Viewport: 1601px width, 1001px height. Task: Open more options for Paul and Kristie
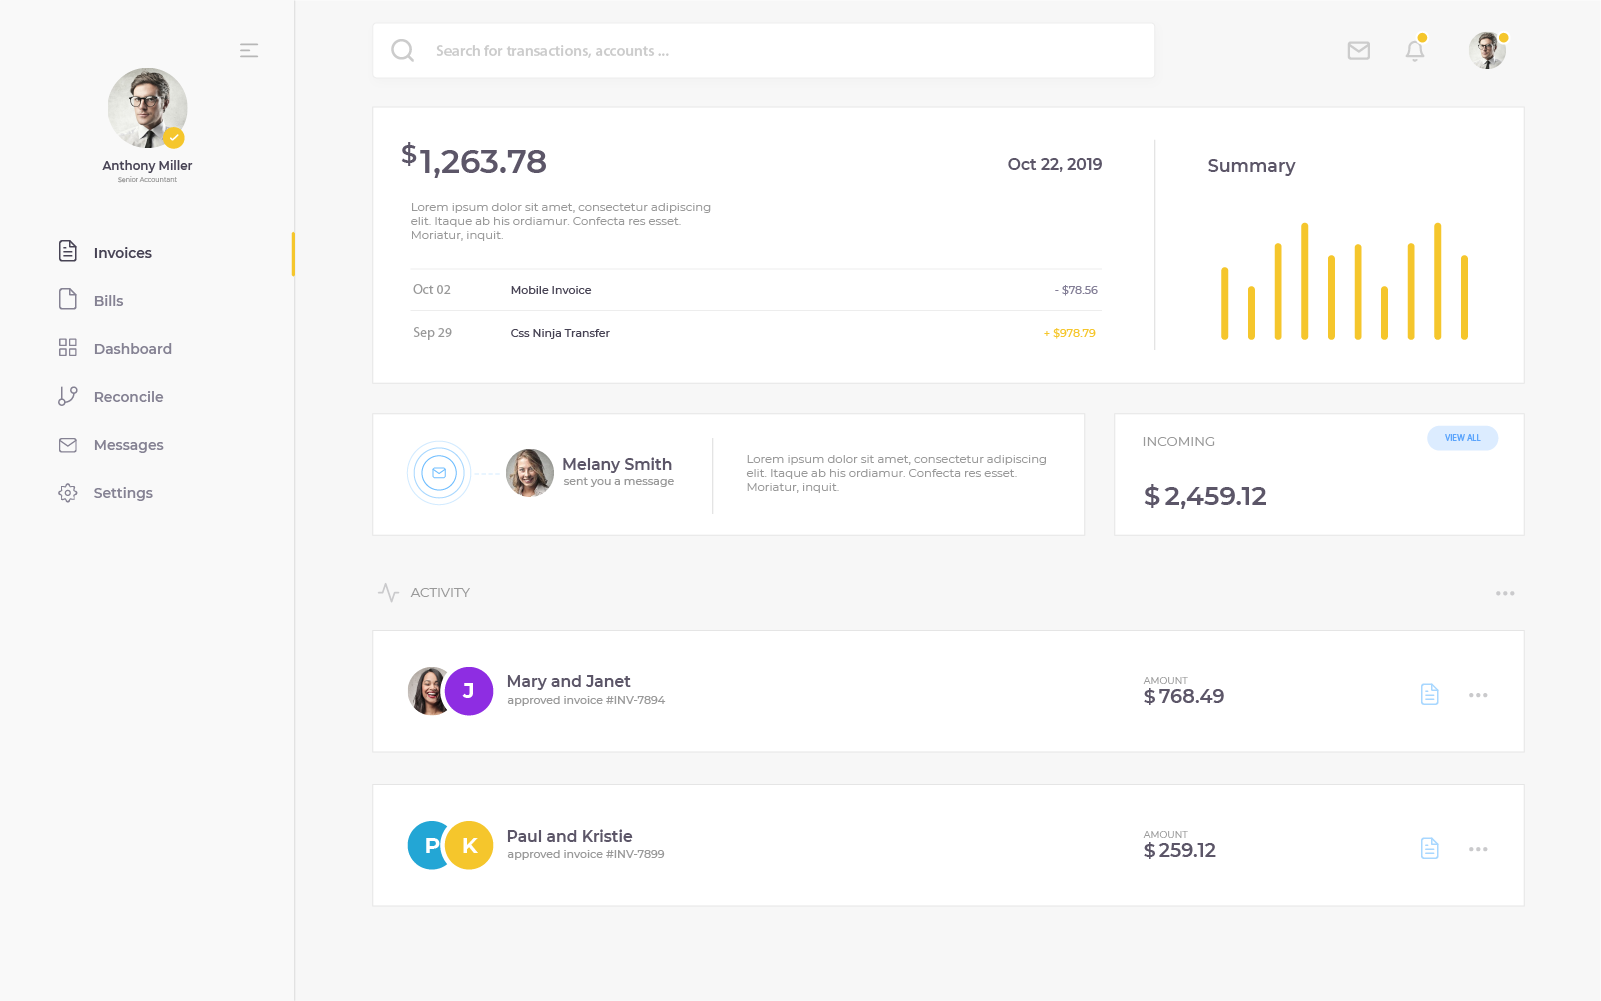click(x=1477, y=849)
